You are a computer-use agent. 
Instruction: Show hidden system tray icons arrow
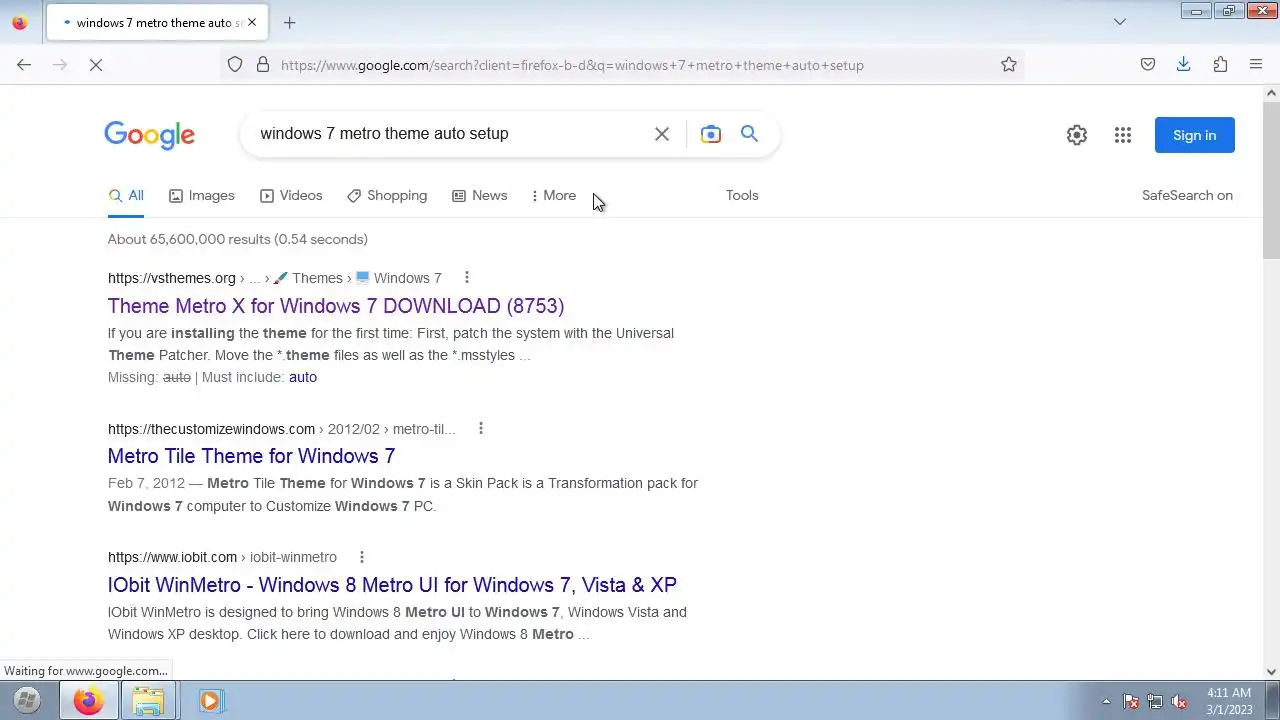tap(1106, 702)
